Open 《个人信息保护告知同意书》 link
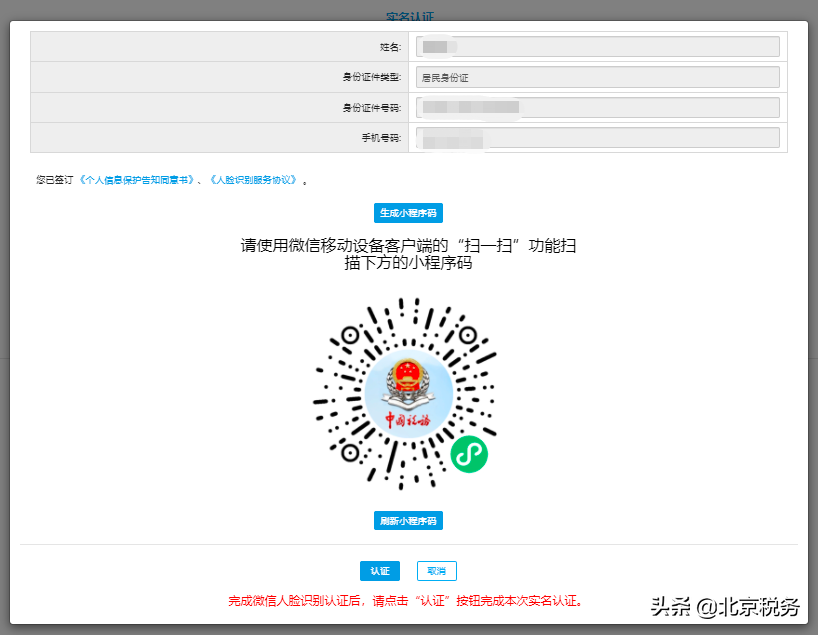This screenshot has height=635, width=818. point(137,180)
